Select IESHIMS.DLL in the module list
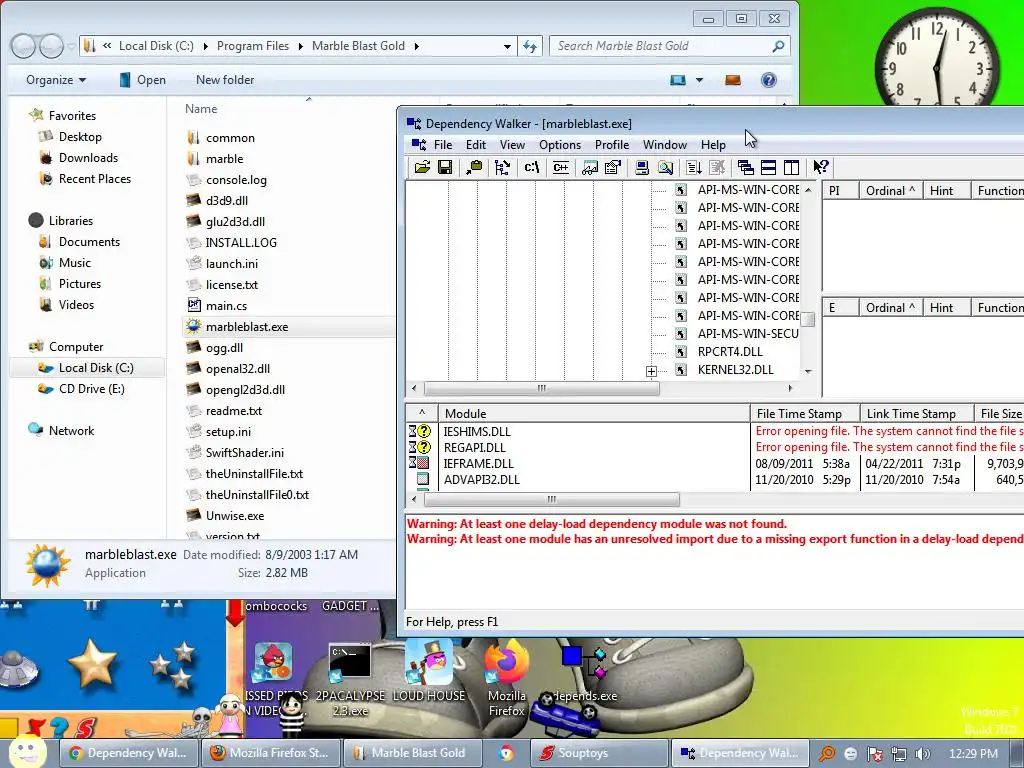 [477, 432]
